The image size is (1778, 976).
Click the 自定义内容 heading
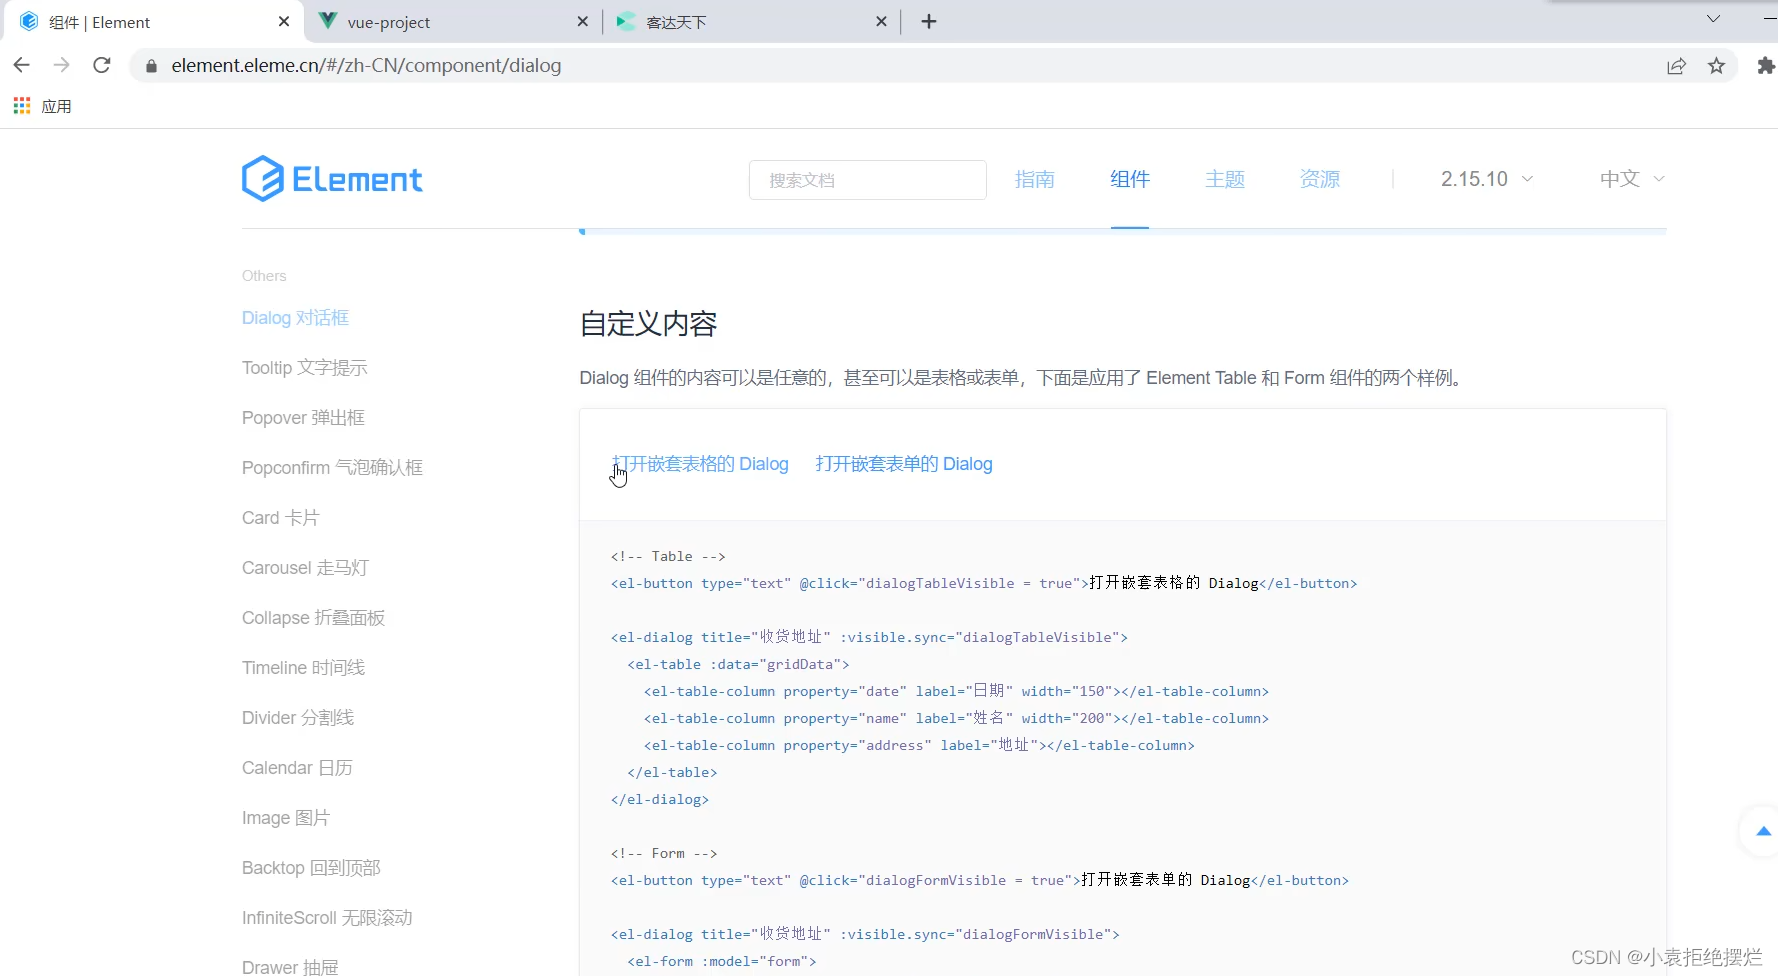click(x=648, y=324)
